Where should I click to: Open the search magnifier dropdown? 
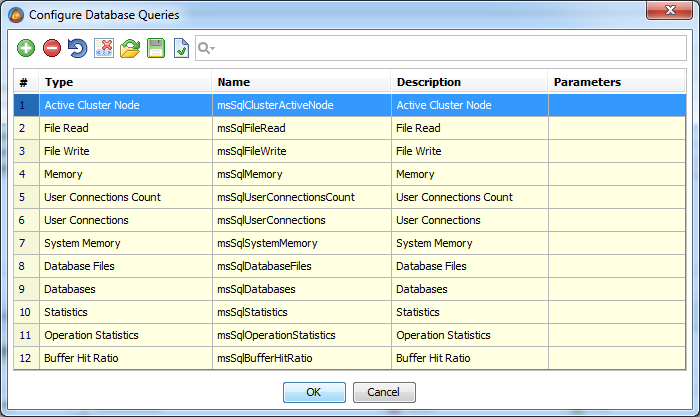coord(206,48)
